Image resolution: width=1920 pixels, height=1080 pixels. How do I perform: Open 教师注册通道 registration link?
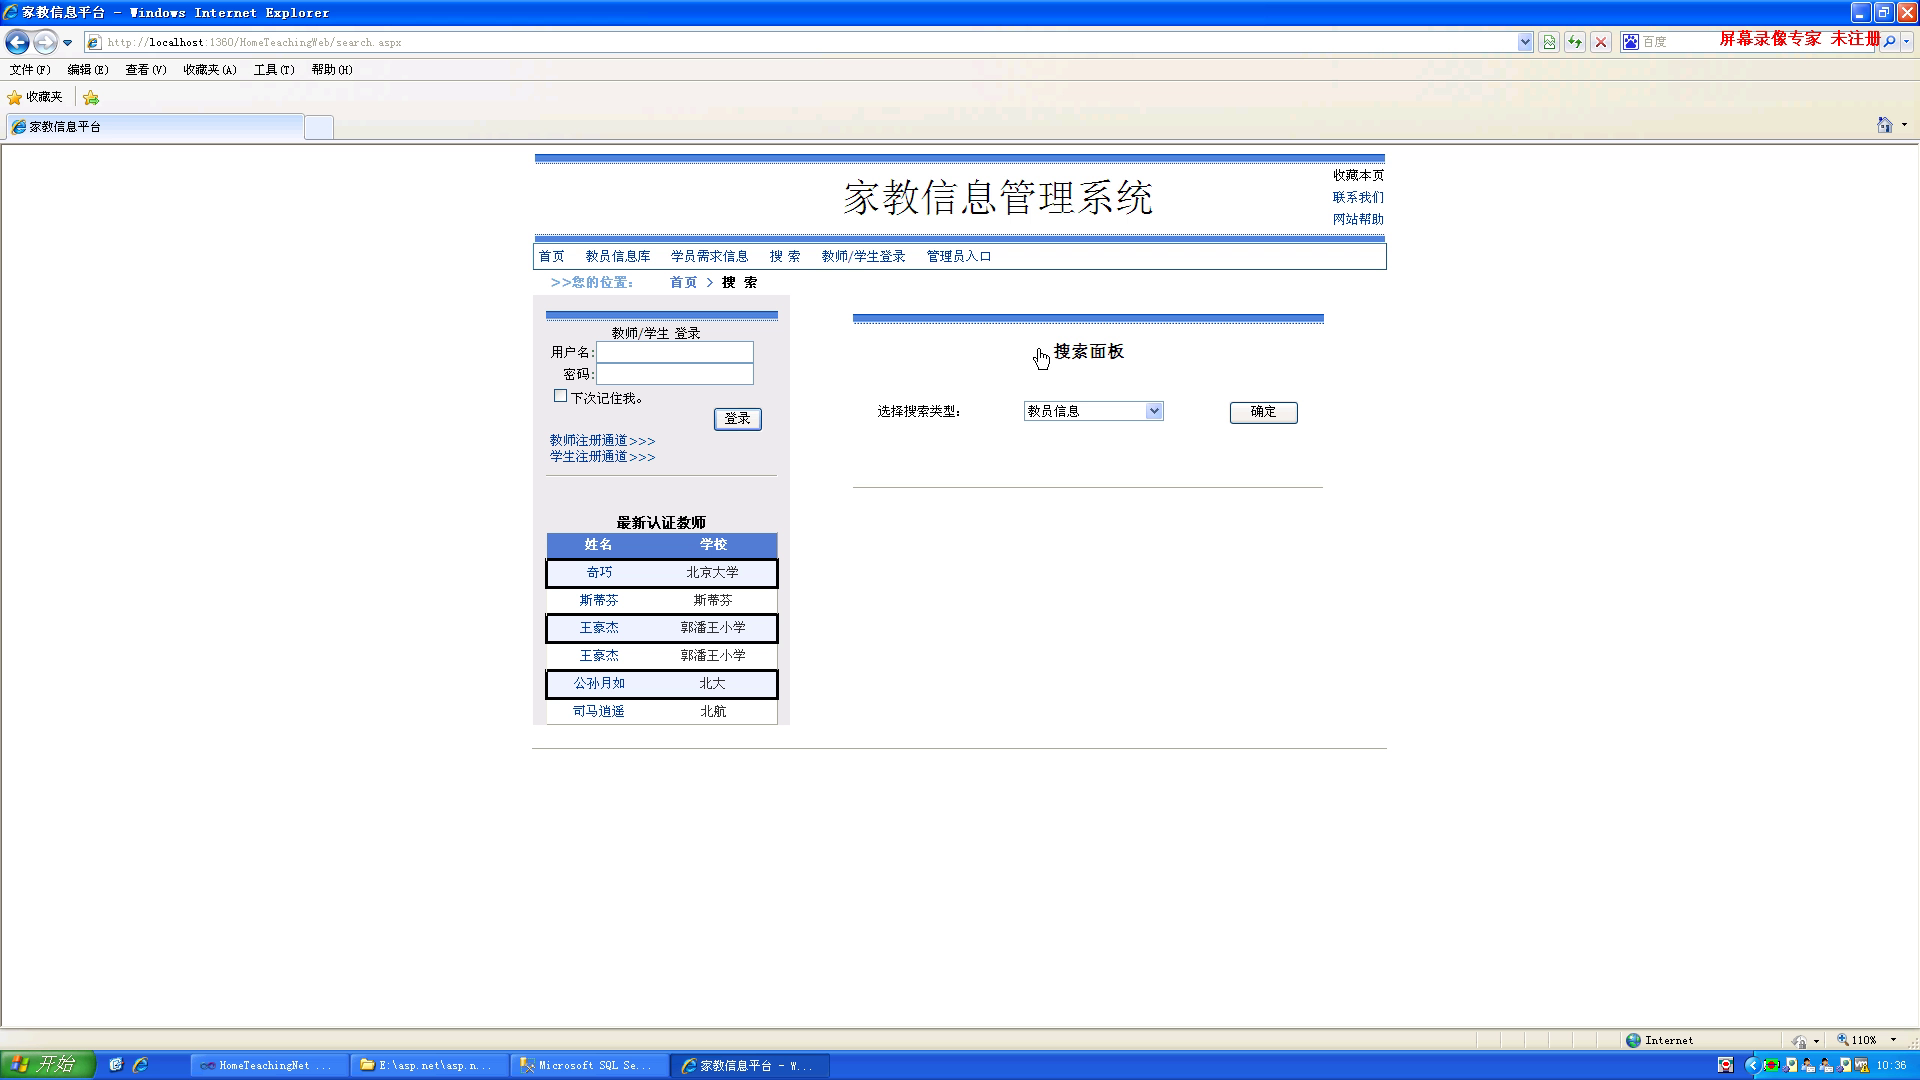(601, 439)
